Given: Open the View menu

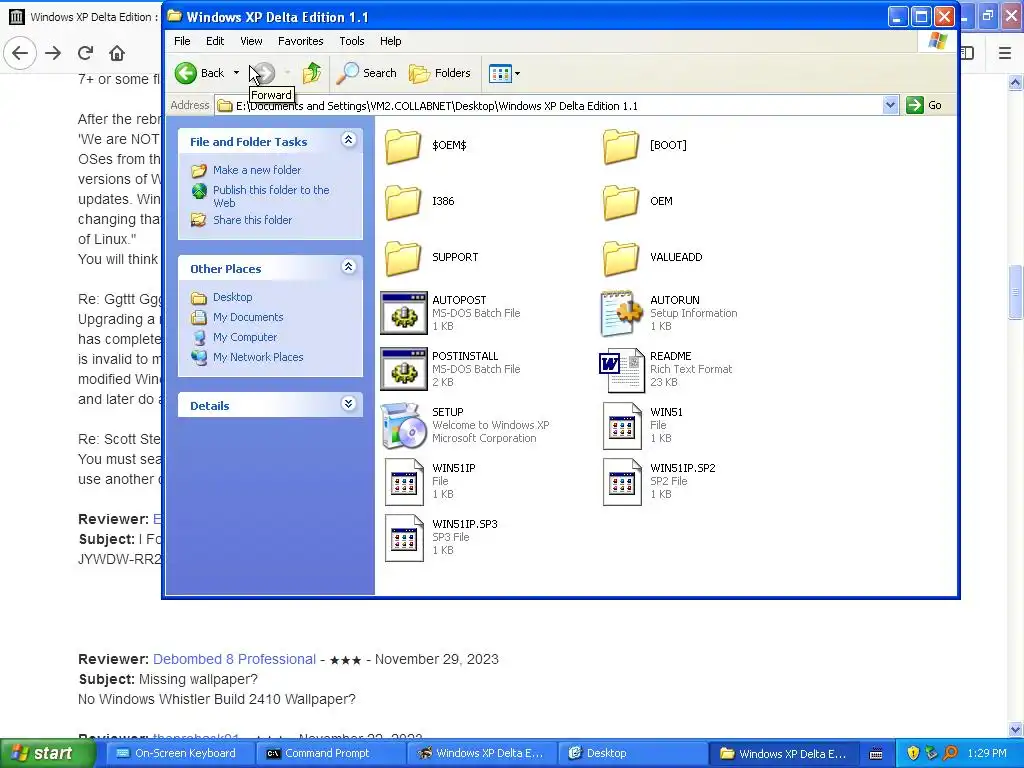Looking at the screenshot, I should click(x=251, y=41).
